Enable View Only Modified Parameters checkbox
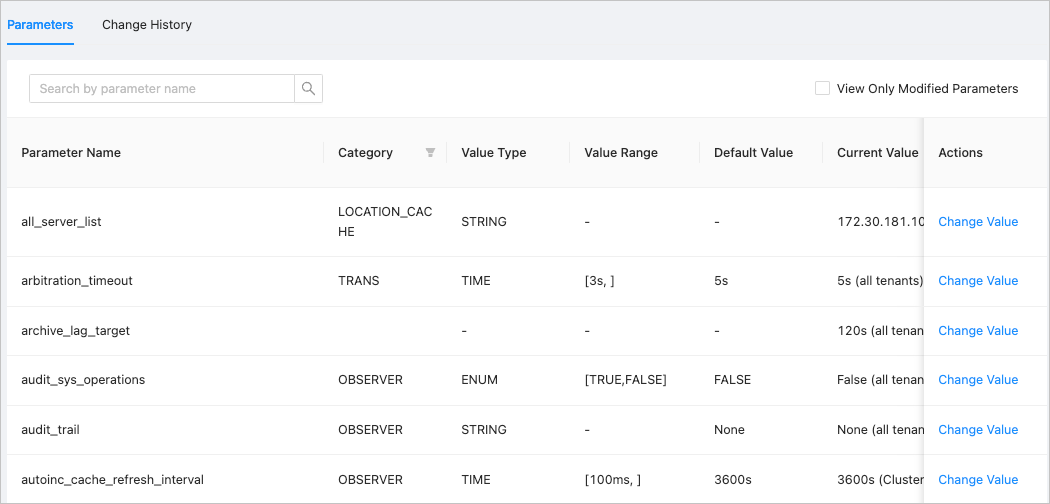Viewport: 1050px width, 504px height. [822, 89]
